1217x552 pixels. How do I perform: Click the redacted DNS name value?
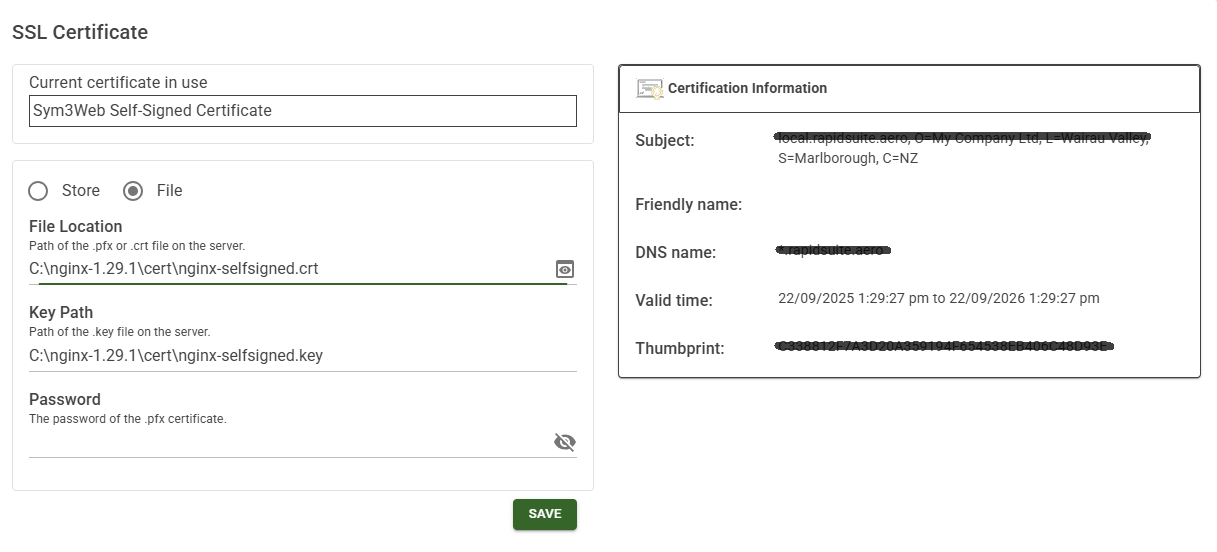click(x=833, y=249)
